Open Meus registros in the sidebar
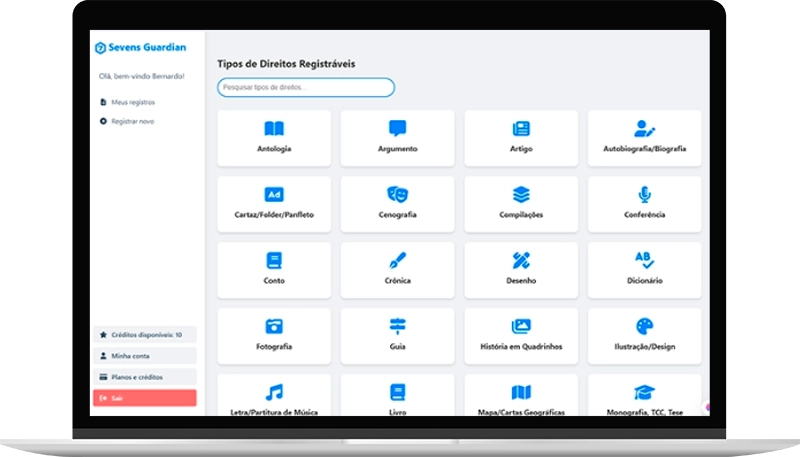The image size is (800, 457). (x=132, y=102)
